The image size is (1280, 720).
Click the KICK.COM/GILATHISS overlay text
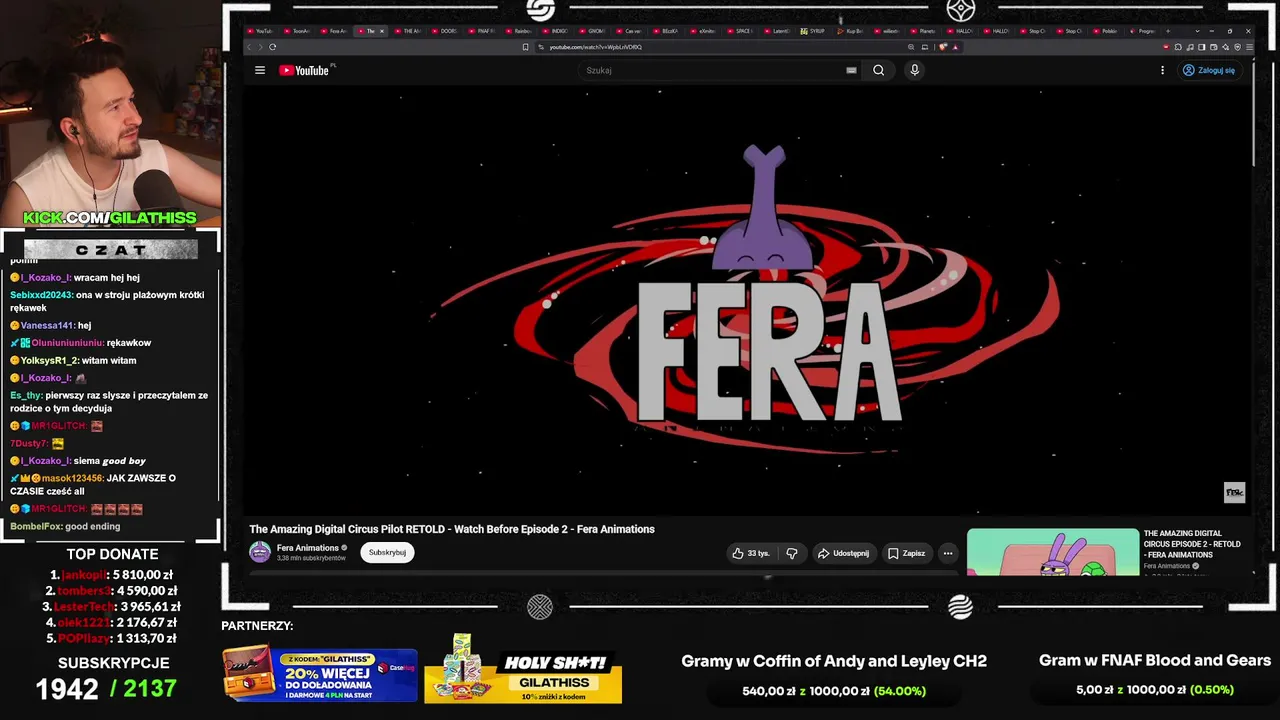110,217
